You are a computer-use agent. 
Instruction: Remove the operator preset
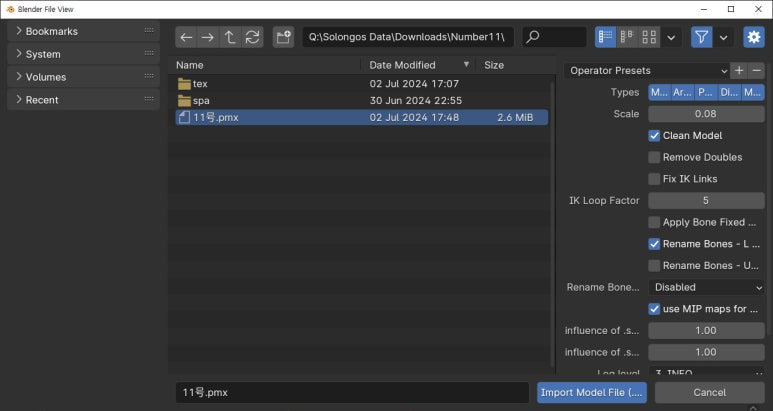coord(756,70)
